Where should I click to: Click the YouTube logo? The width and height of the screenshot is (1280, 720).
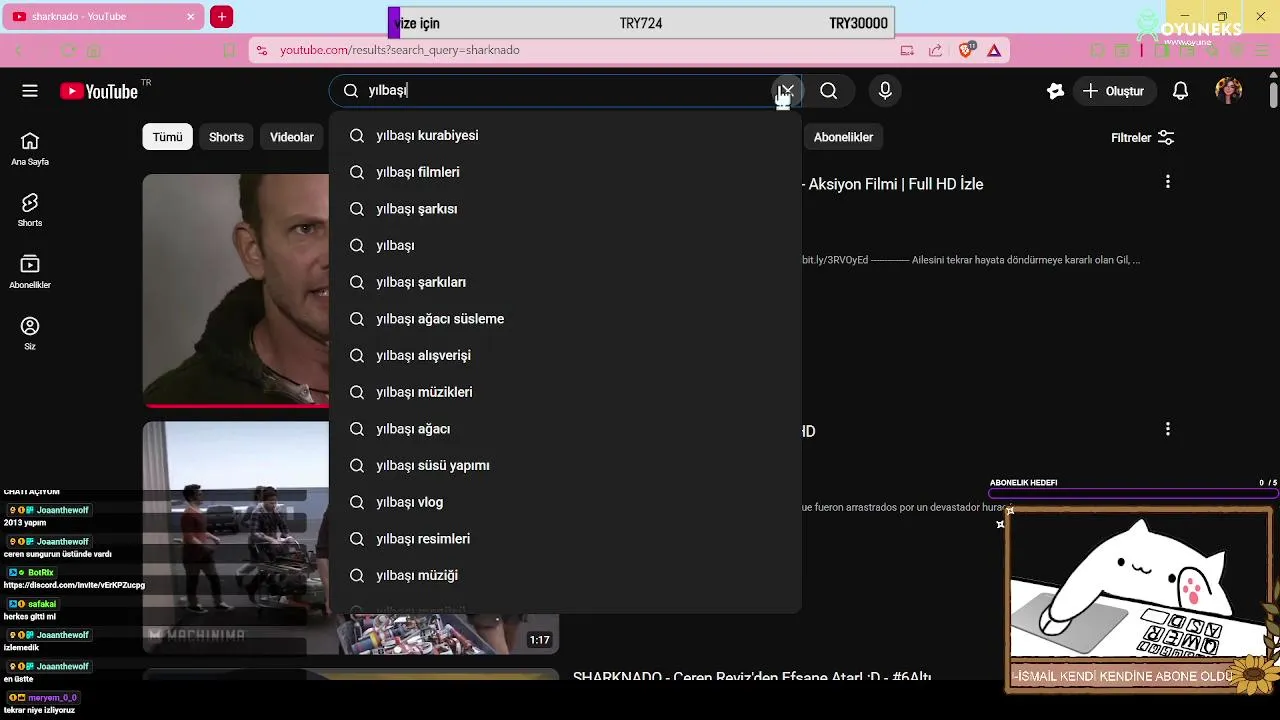click(x=99, y=91)
